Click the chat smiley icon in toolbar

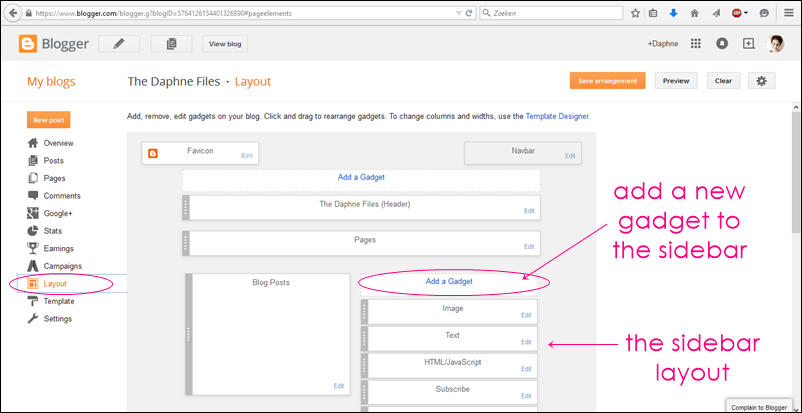pyautogui.click(x=764, y=14)
